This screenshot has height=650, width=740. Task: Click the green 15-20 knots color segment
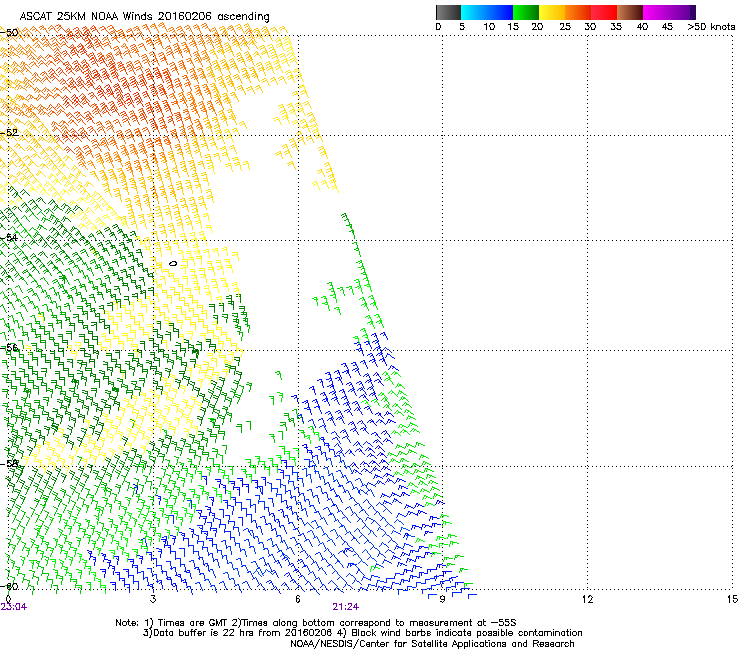coord(526,12)
